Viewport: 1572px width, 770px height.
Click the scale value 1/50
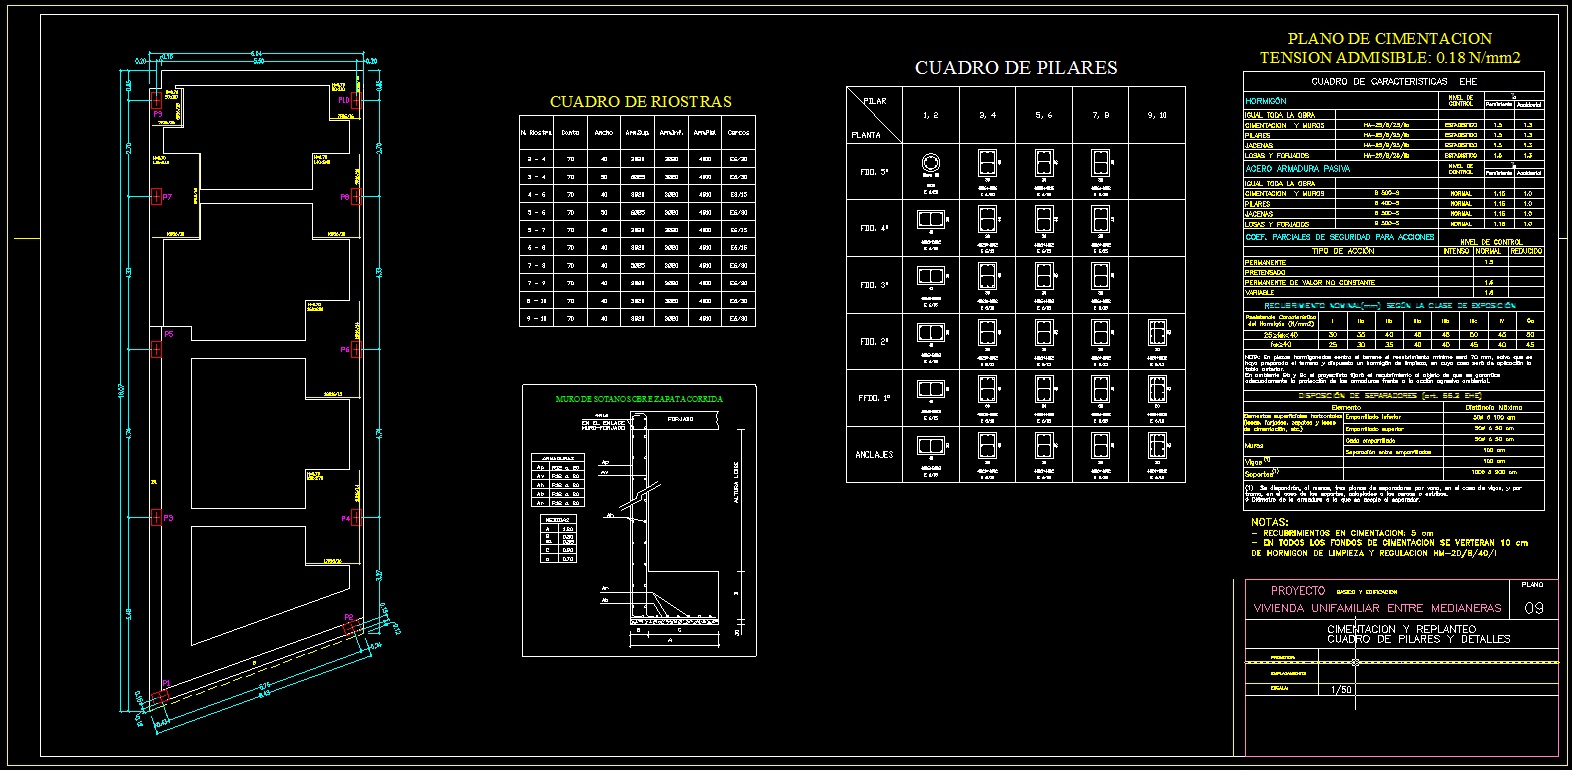(1341, 690)
